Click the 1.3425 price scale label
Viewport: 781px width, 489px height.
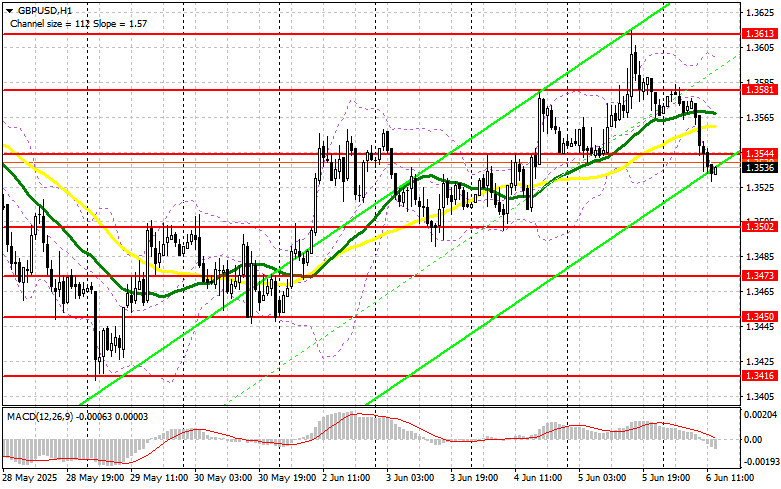760,362
